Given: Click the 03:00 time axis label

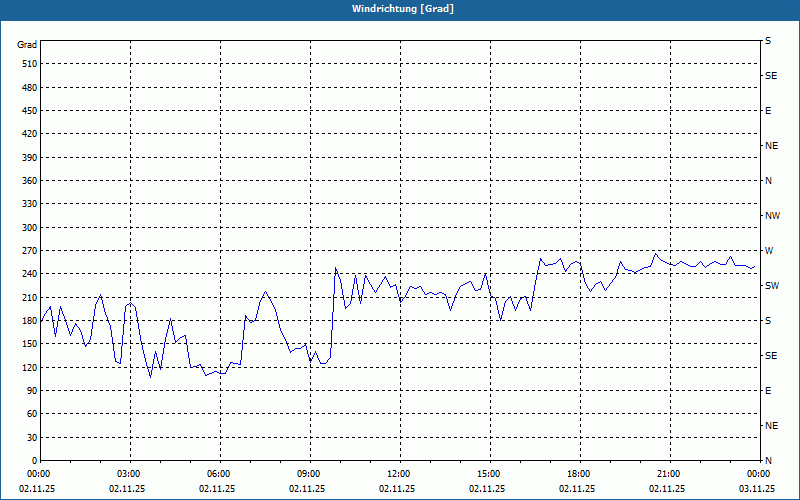Looking at the screenshot, I should point(130,474).
